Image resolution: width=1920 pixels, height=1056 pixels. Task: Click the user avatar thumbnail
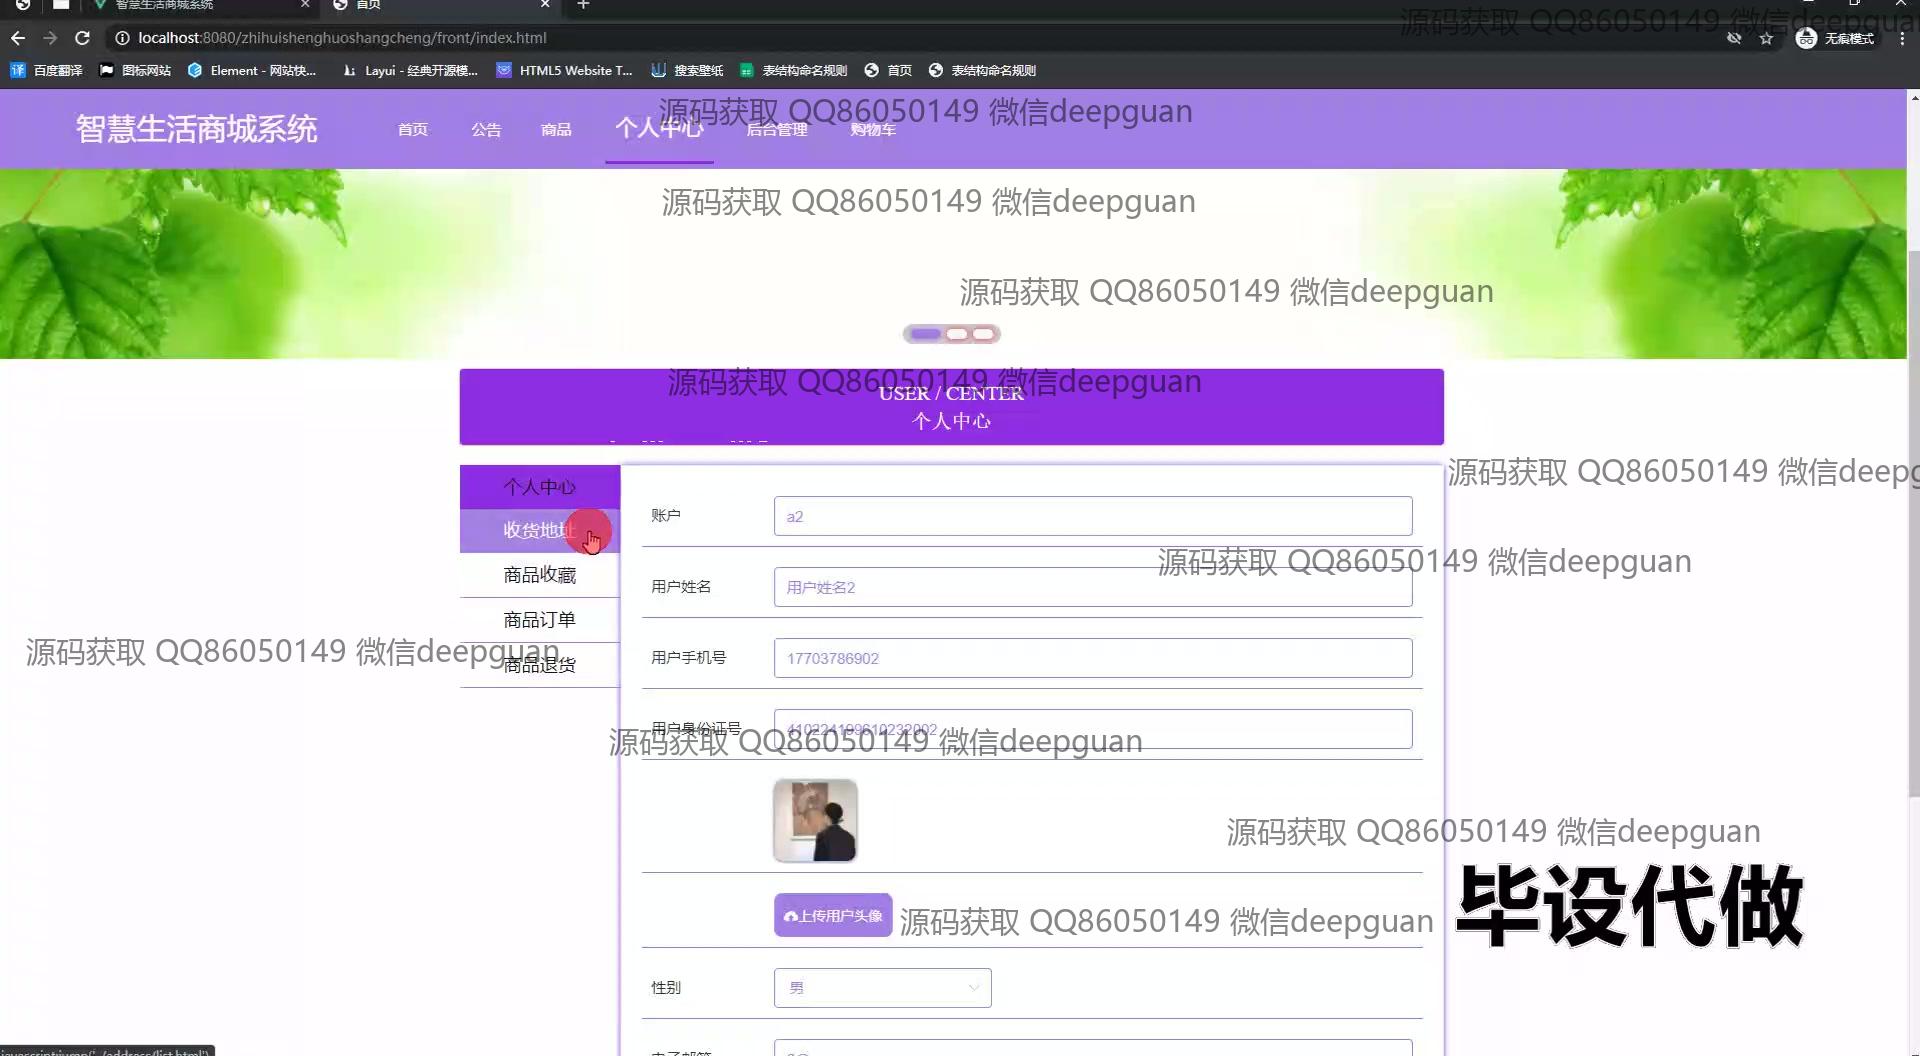(x=815, y=821)
